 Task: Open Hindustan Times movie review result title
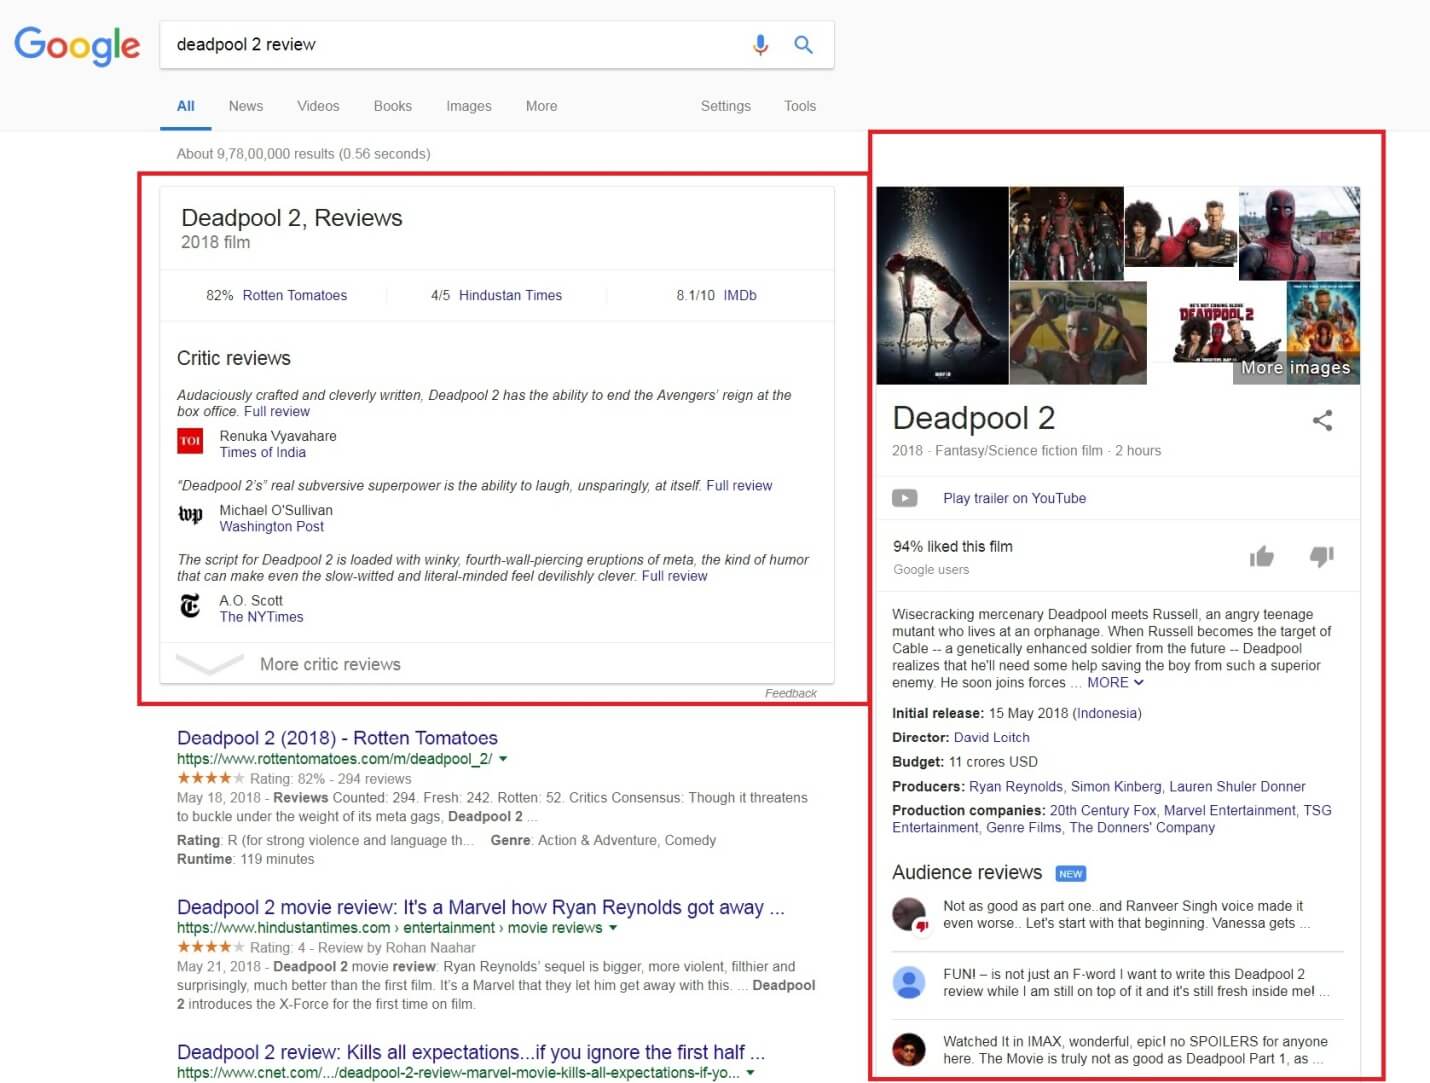pyautogui.click(x=481, y=907)
